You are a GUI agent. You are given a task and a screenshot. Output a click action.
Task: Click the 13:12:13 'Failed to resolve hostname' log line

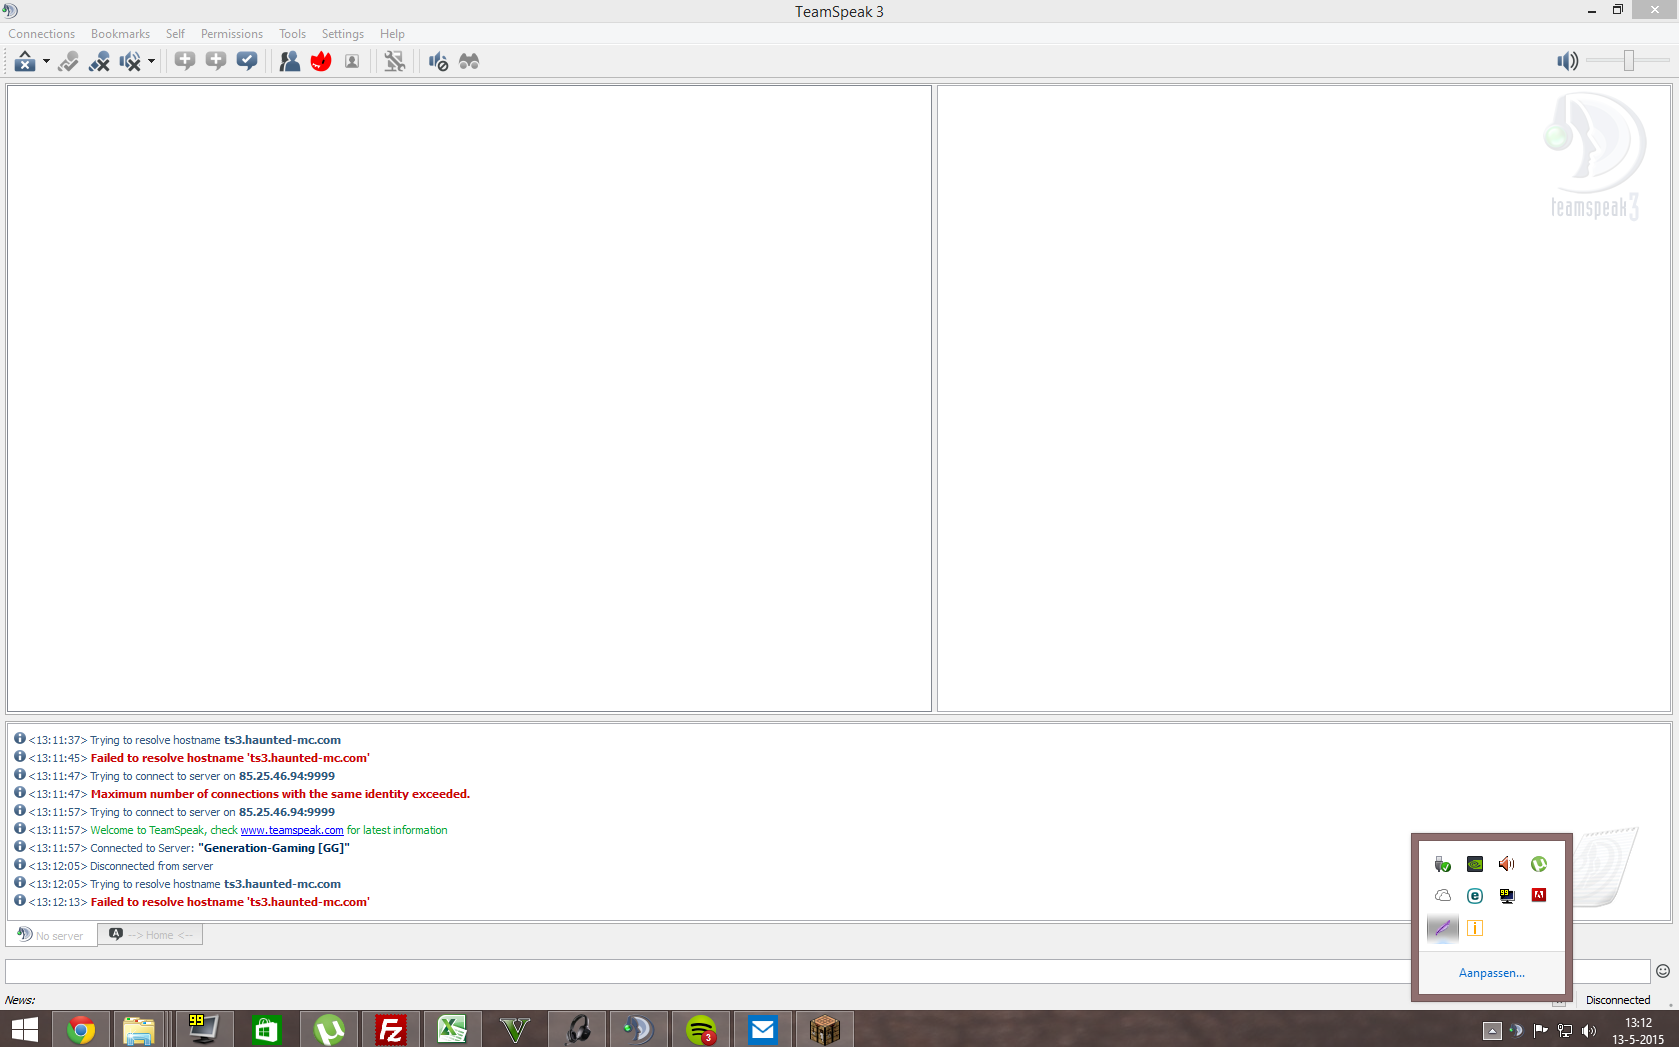pyautogui.click(x=230, y=902)
